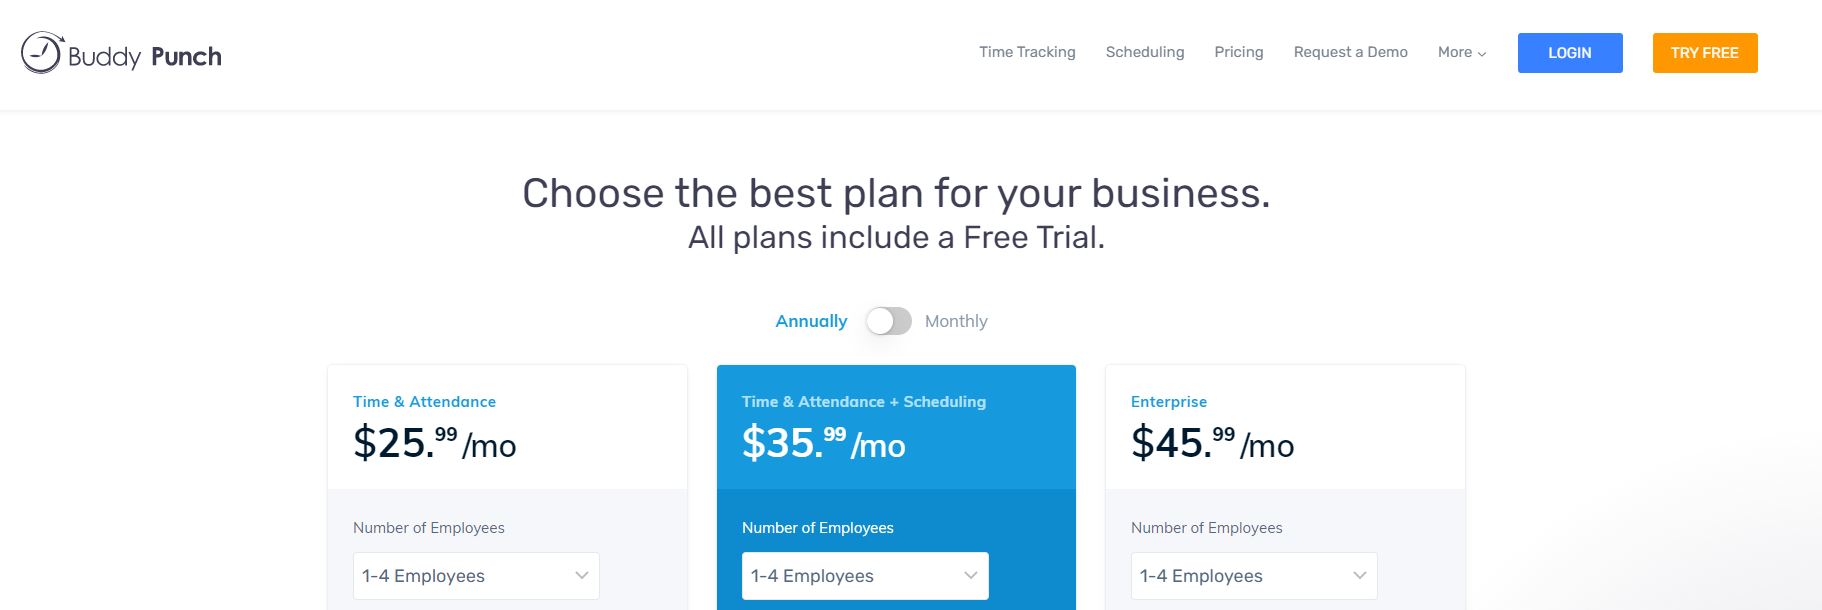This screenshot has width=1822, height=610.
Task: Open Request a Demo link
Action: [1350, 52]
